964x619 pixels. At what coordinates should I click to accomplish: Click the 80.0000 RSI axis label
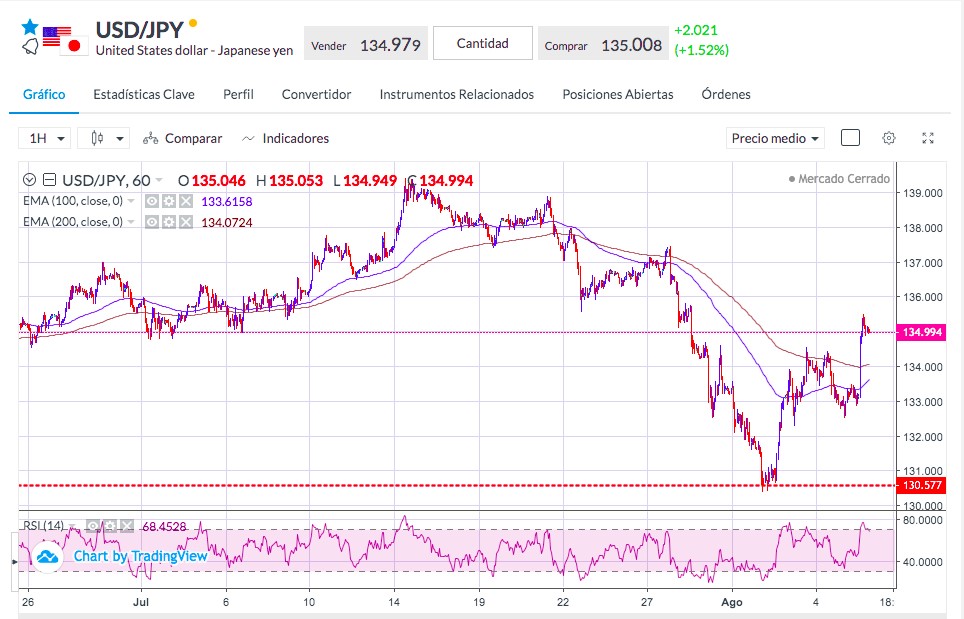point(923,520)
